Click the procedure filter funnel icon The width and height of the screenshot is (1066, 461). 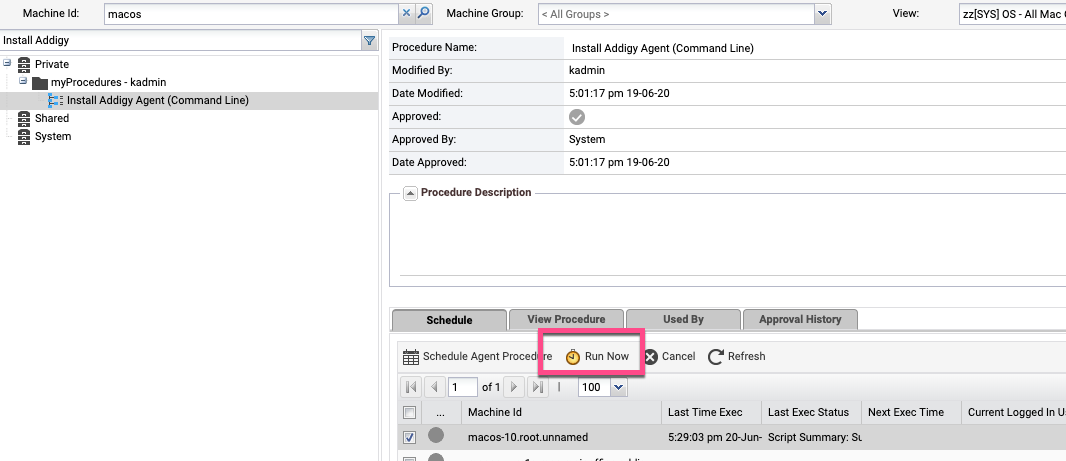[x=369, y=41]
